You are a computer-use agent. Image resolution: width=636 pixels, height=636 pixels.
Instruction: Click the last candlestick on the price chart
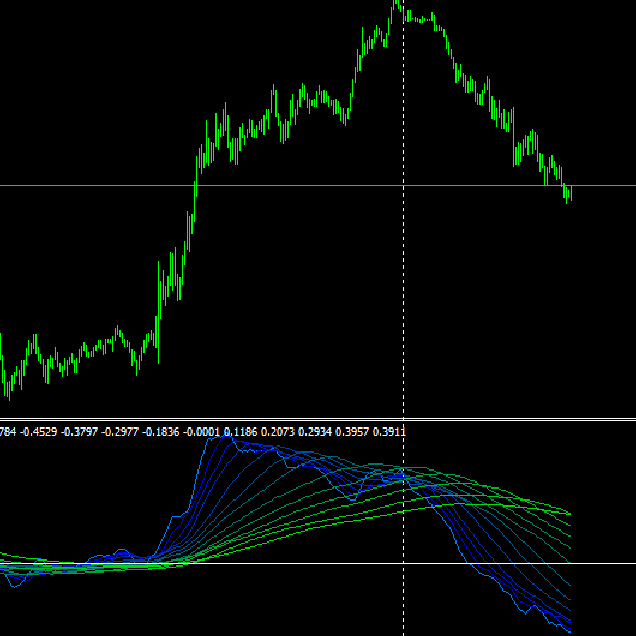[x=569, y=194]
